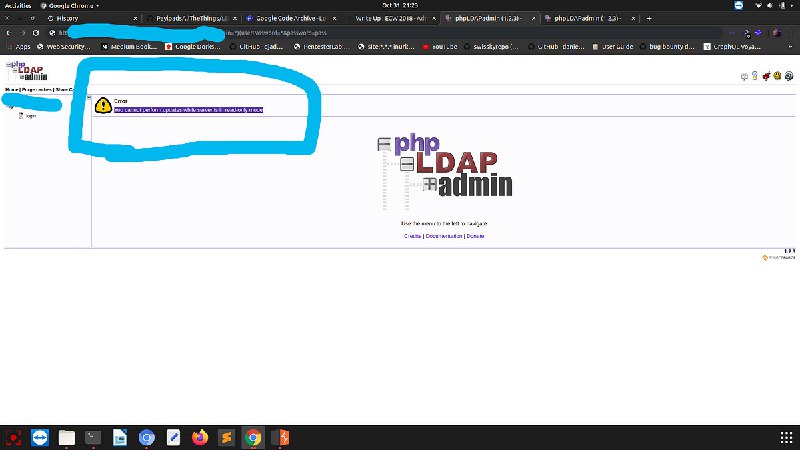The width and height of the screenshot is (800, 450).
Task: Launch TeamViewer from the dock
Action: click(x=40, y=437)
